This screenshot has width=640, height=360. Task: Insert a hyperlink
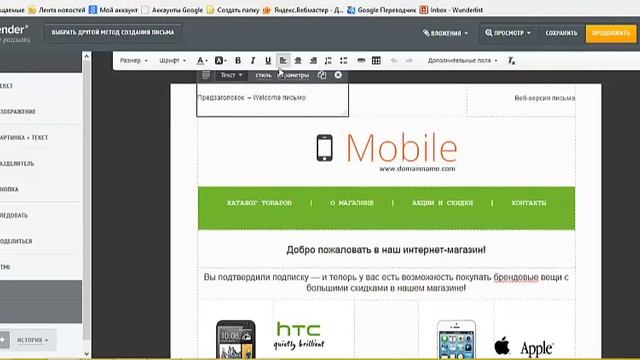coord(361,61)
